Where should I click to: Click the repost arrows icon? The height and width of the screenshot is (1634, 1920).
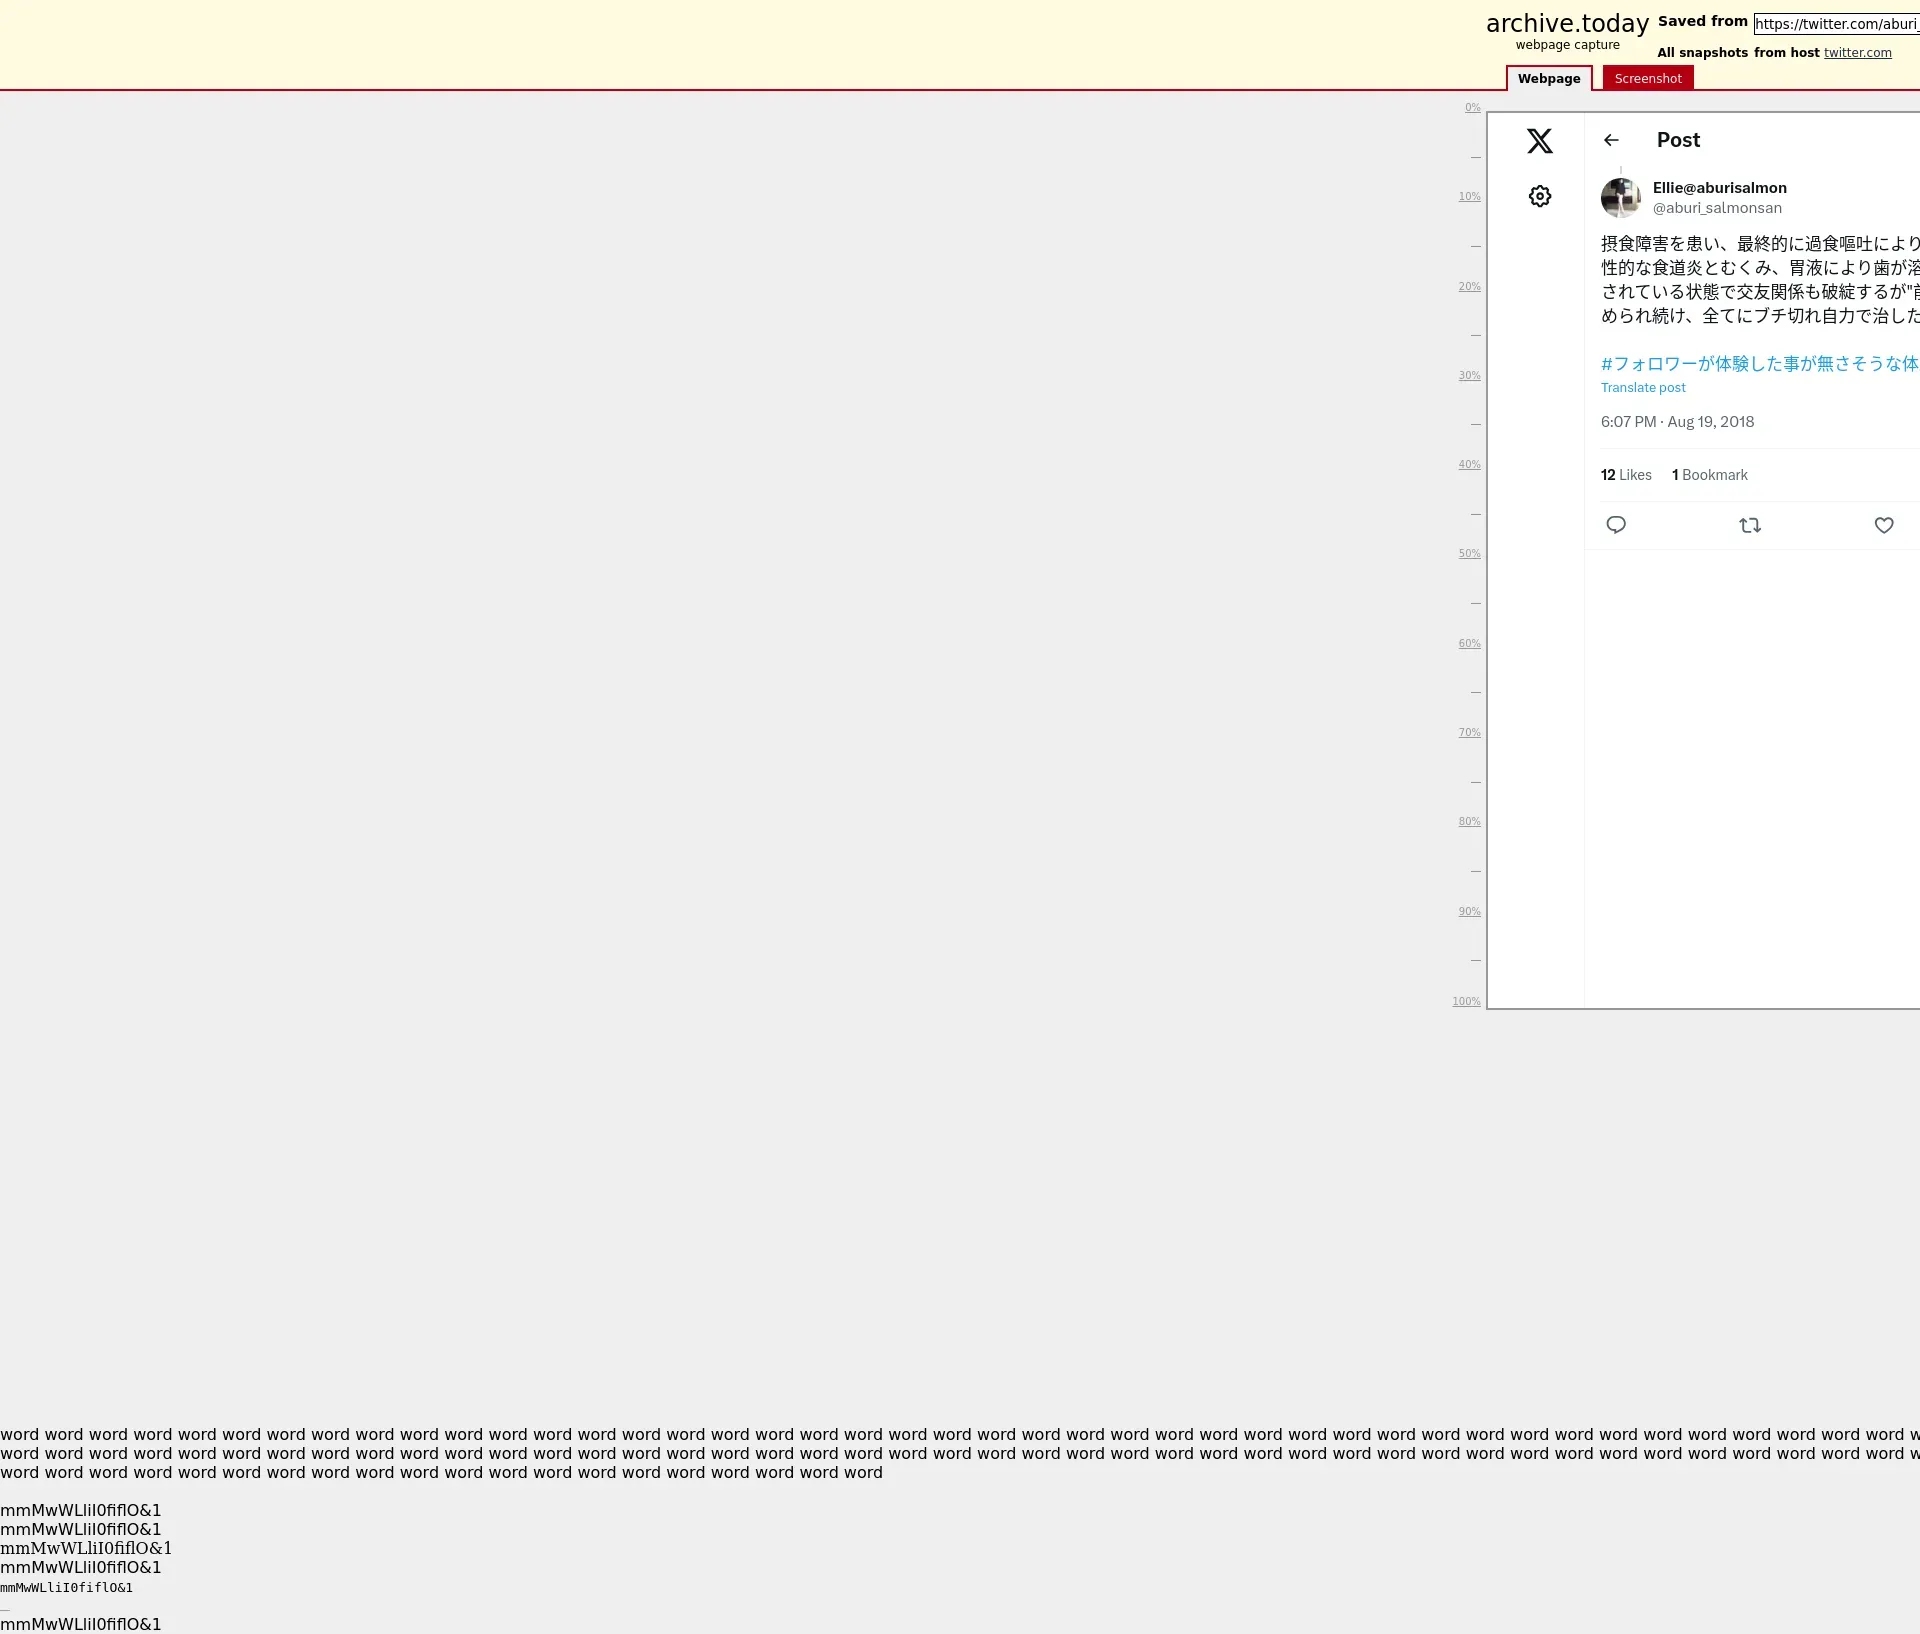click(1750, 525)
